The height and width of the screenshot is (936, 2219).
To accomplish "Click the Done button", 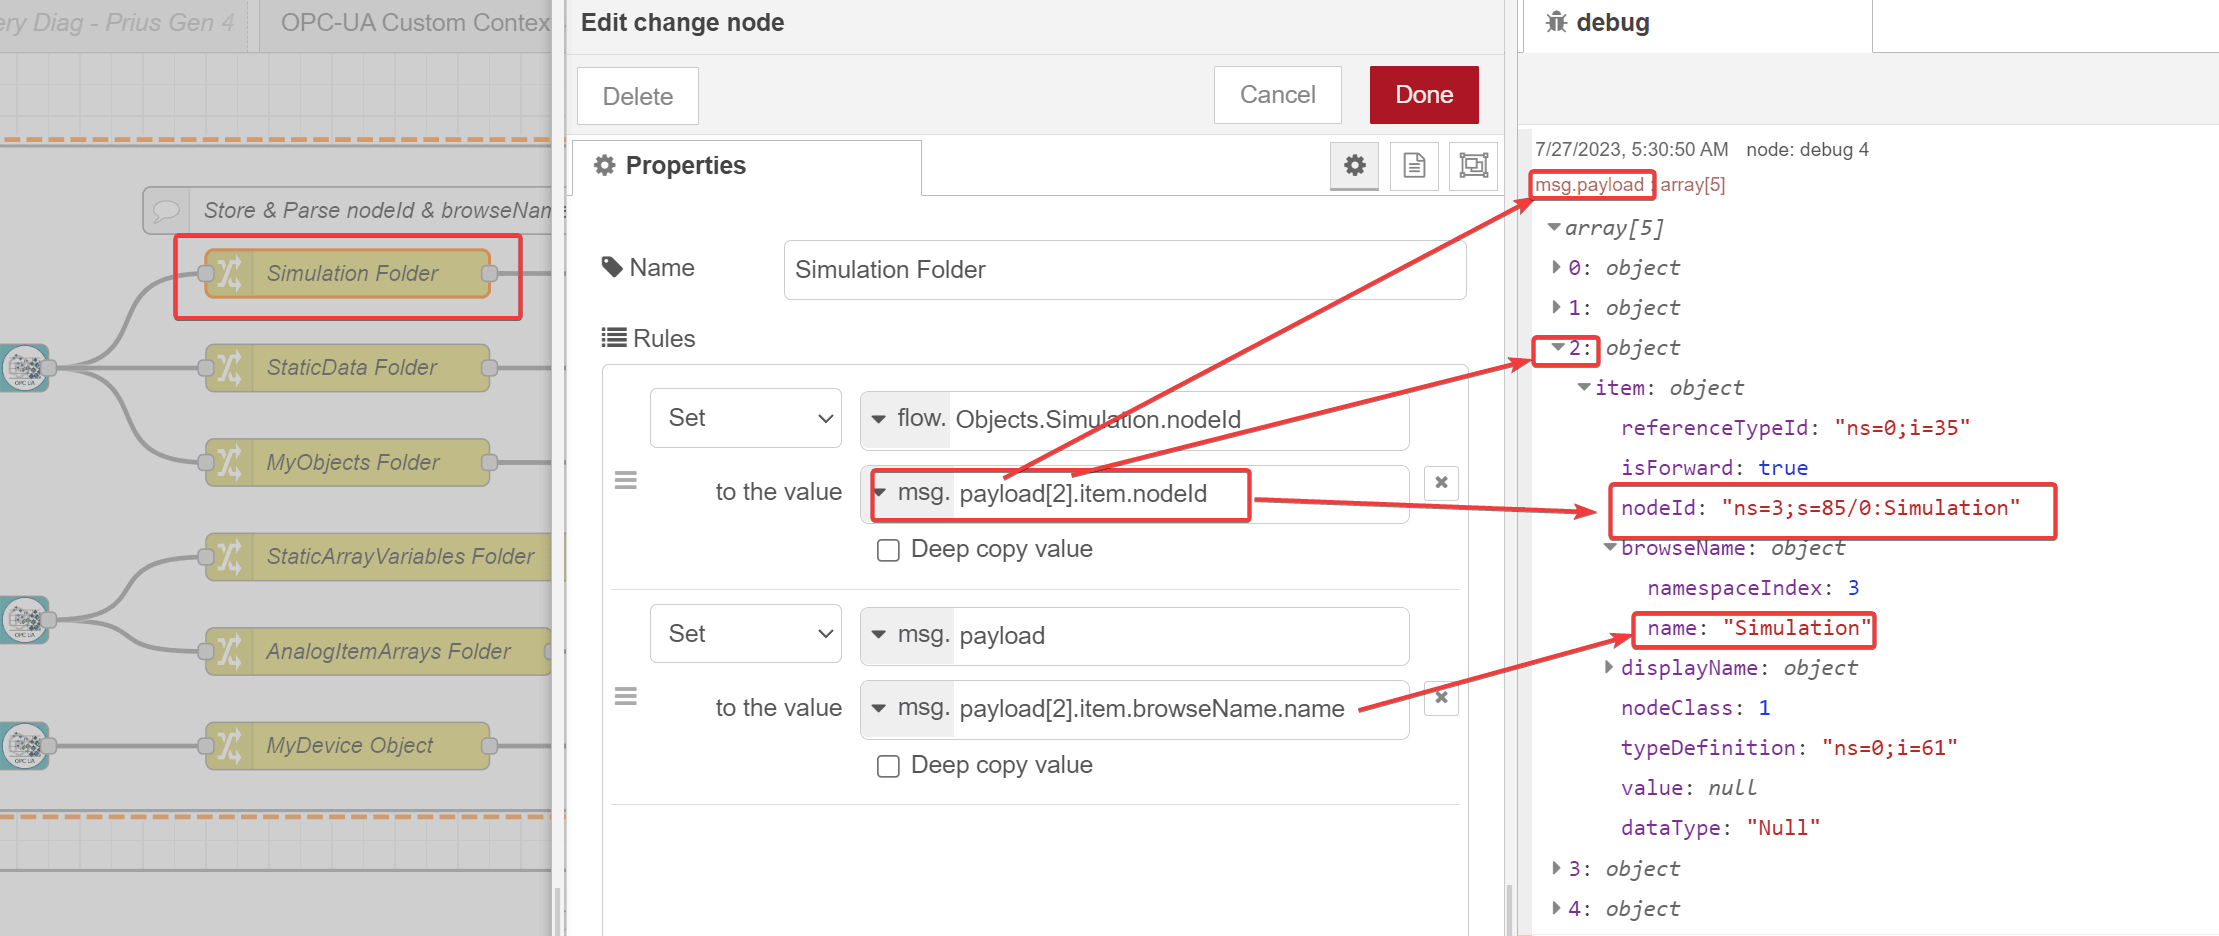I will click(1423, 95).
